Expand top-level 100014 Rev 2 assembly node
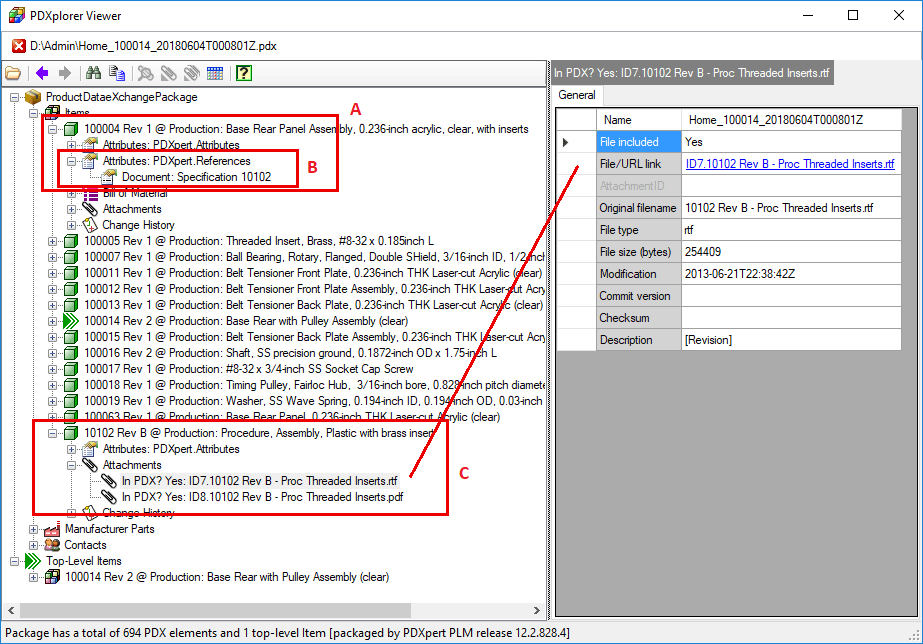The width and height of the screenshot is (923, 644). (x=34, y=577)
